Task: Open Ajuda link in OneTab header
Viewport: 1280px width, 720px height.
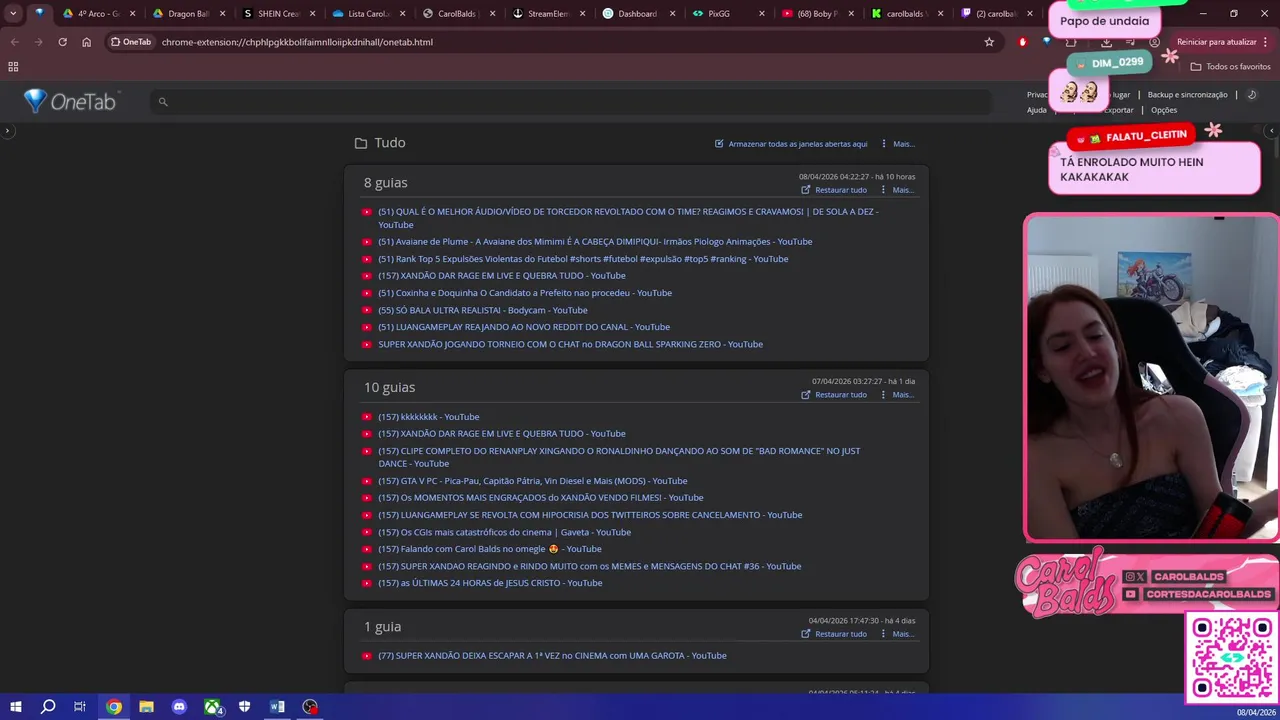Action: click(1037, 110)
